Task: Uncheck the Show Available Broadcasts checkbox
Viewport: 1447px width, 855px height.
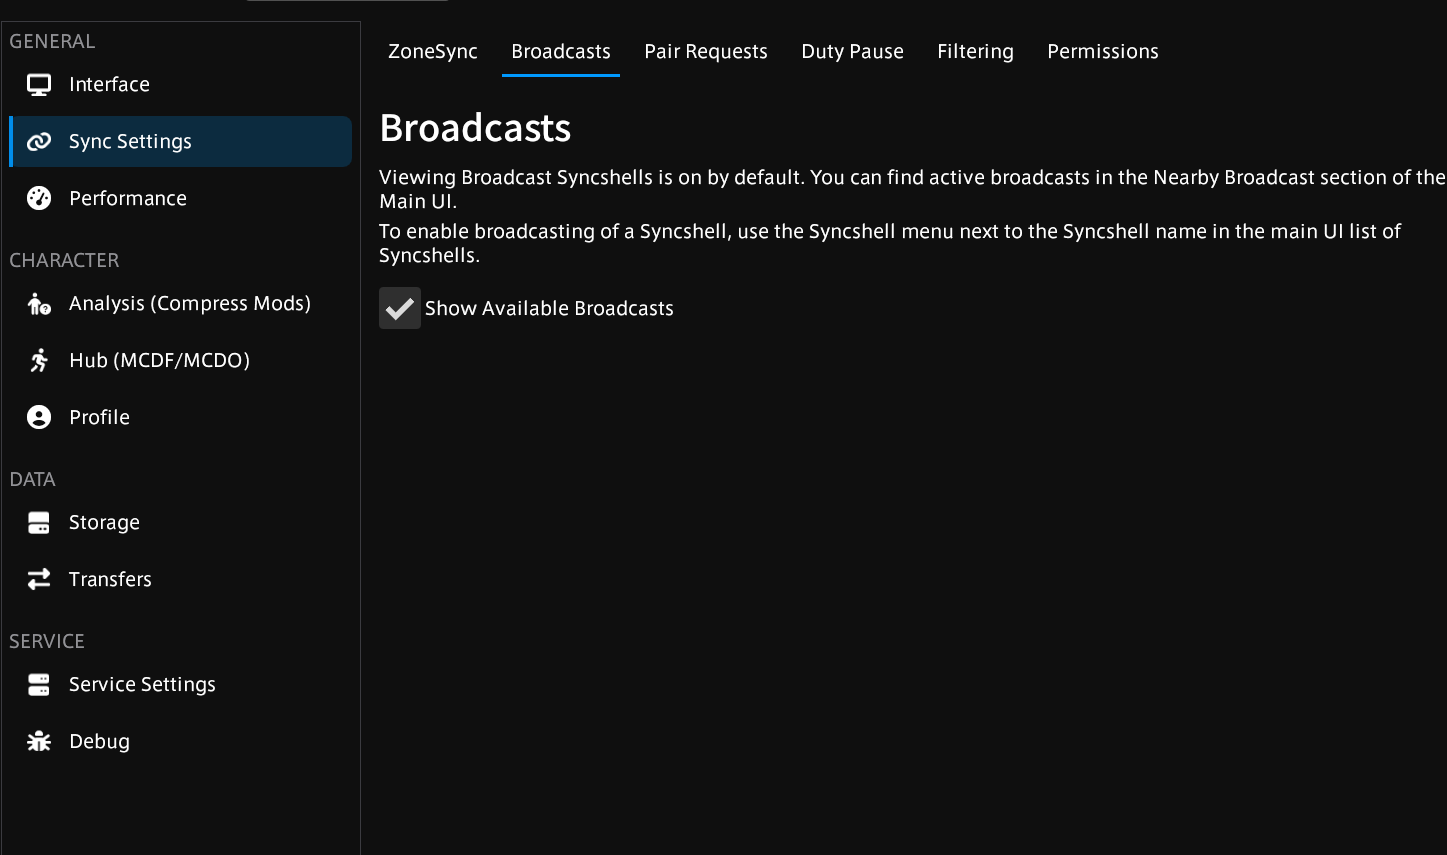Action: (400, 309)
